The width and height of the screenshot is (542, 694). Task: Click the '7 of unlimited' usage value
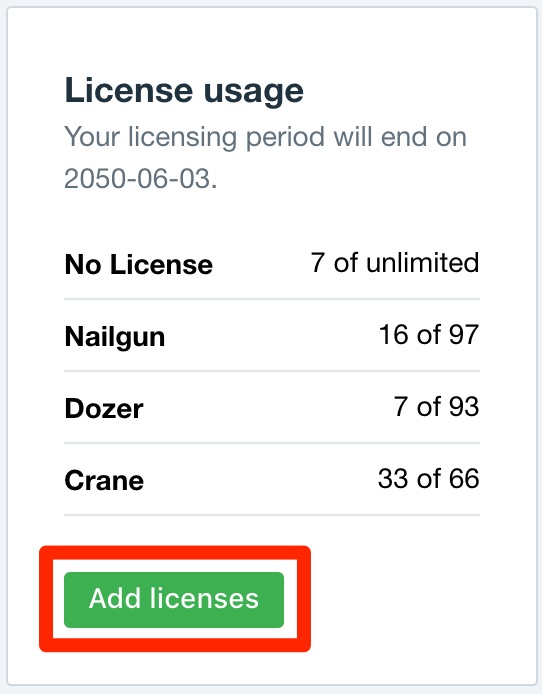point(395,262)
